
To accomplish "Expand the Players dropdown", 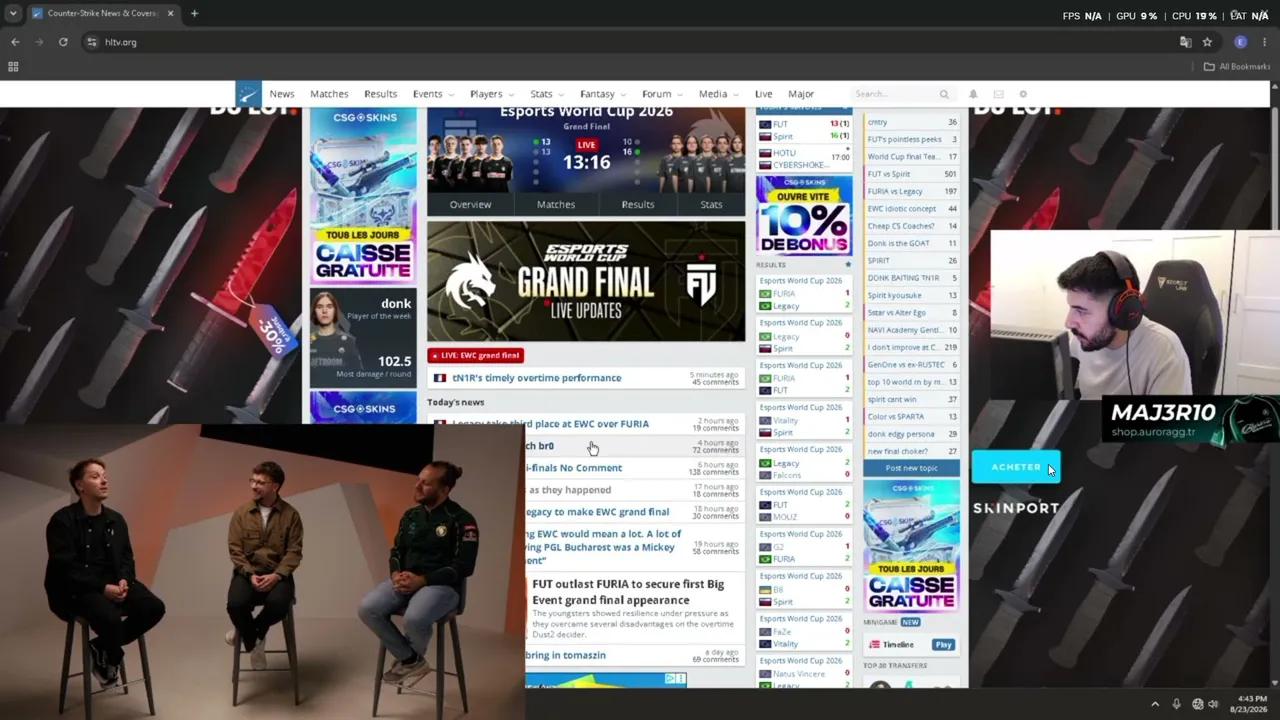I will (x=491, y=94).
